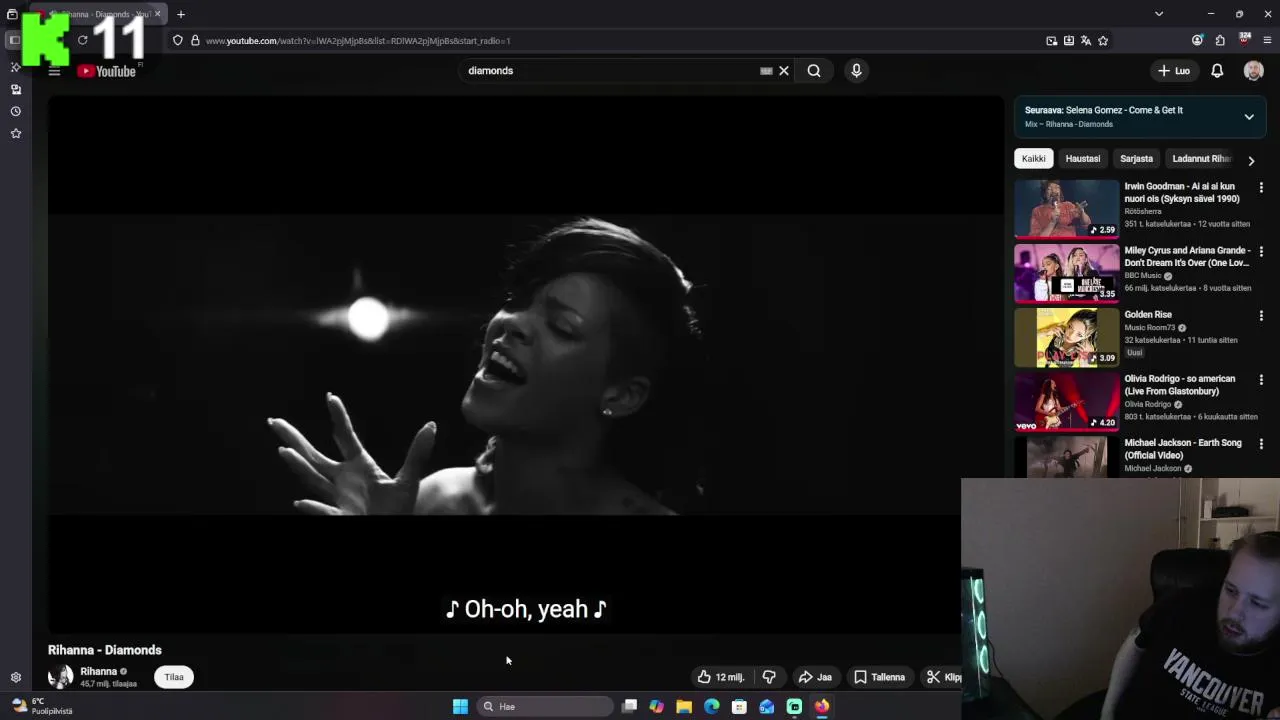
Task: Go to the YouTube home logo
Action: click(107, 71)
